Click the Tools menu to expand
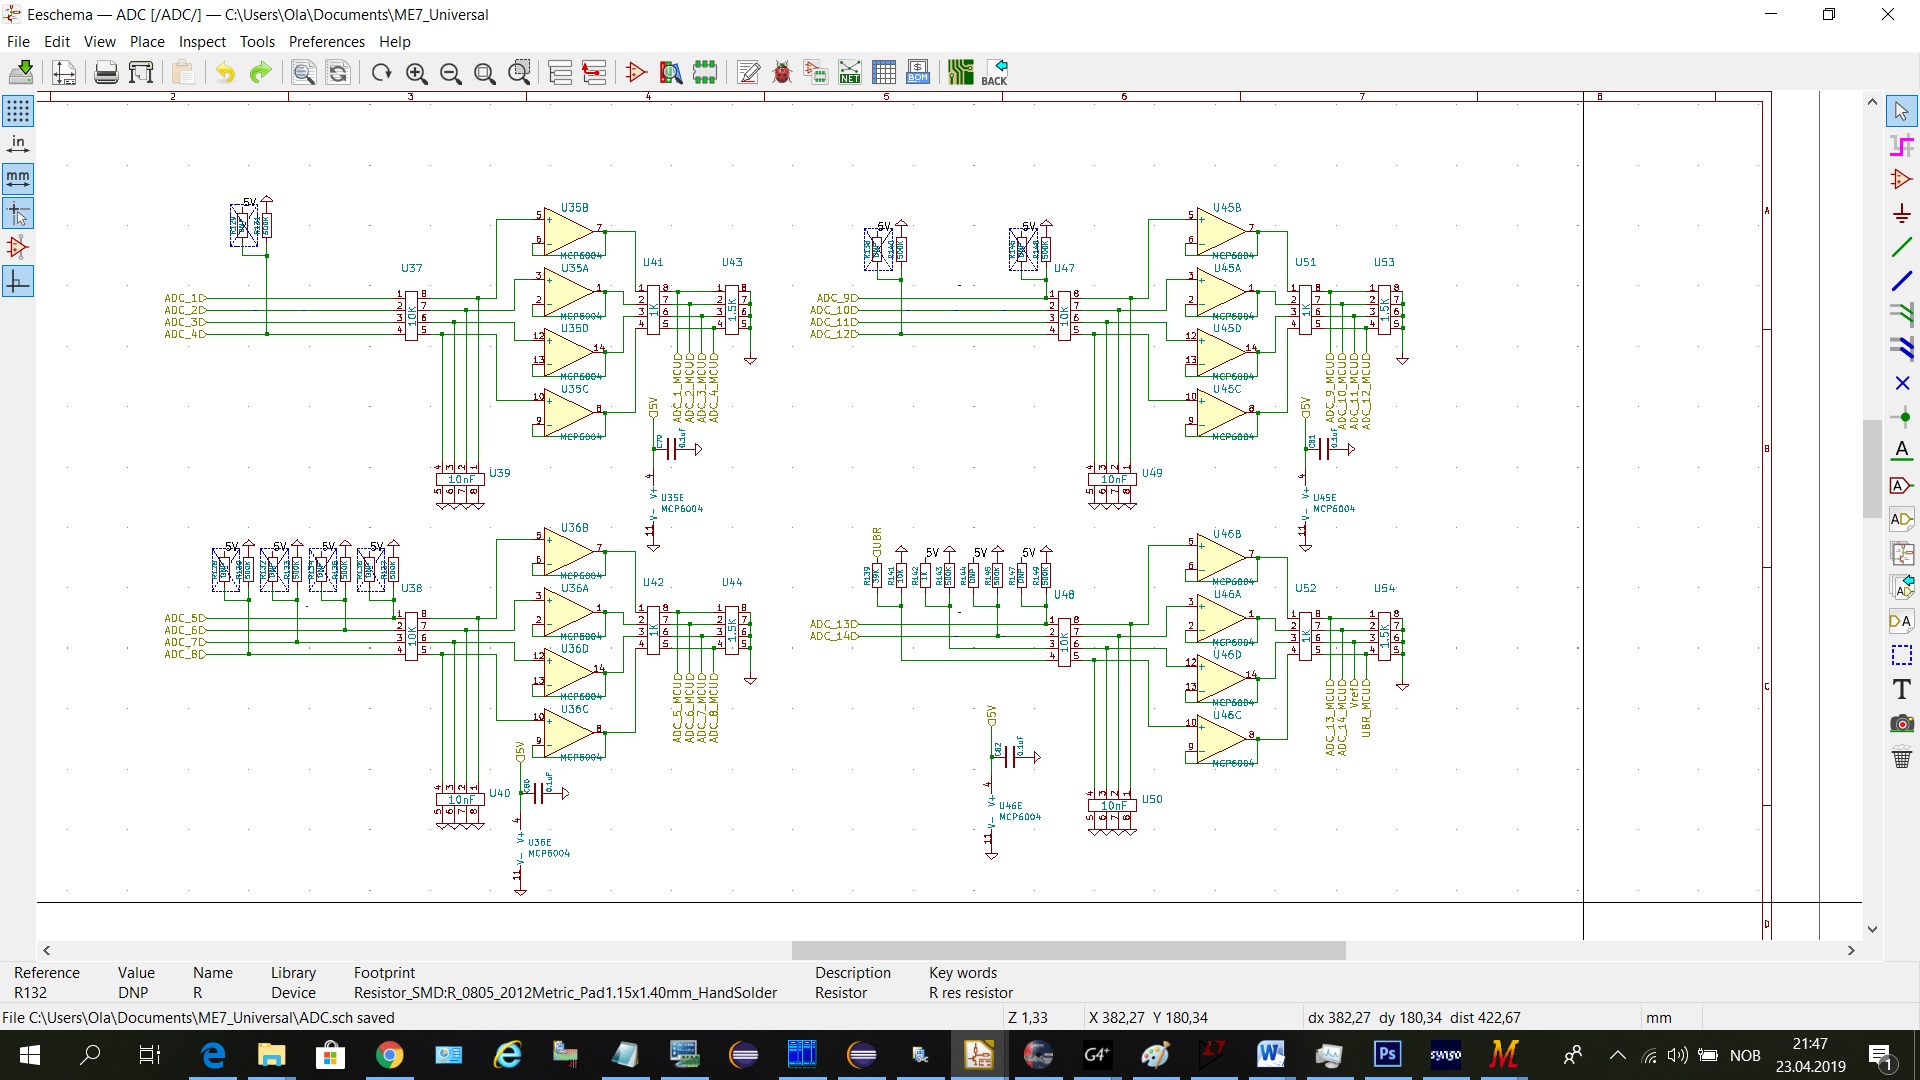This screenshot has height=1080, width=1920. tap(256, 41)
